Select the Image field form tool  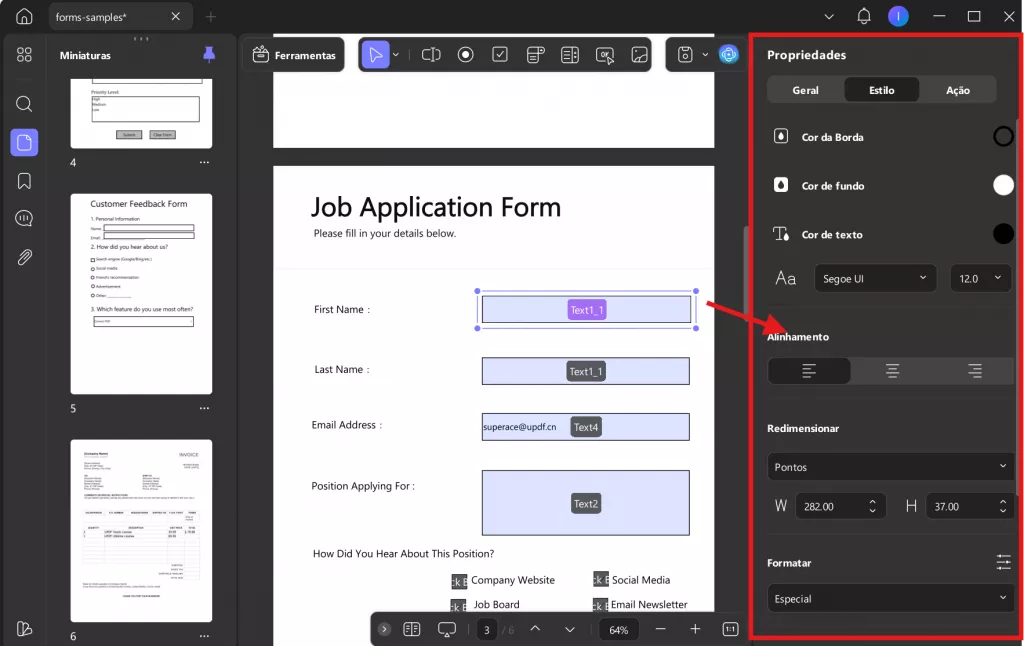tap(639, 55)
